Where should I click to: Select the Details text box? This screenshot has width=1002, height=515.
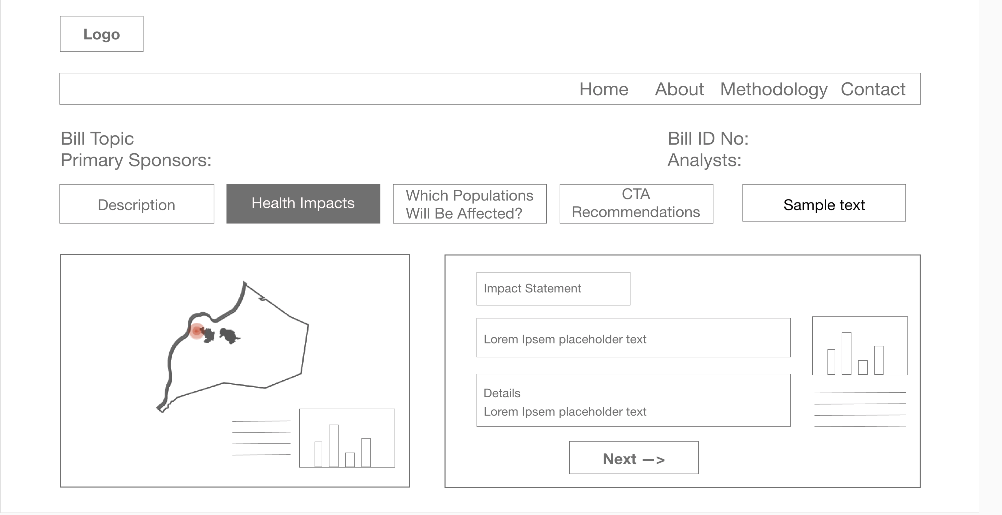[x=632, y=401]
